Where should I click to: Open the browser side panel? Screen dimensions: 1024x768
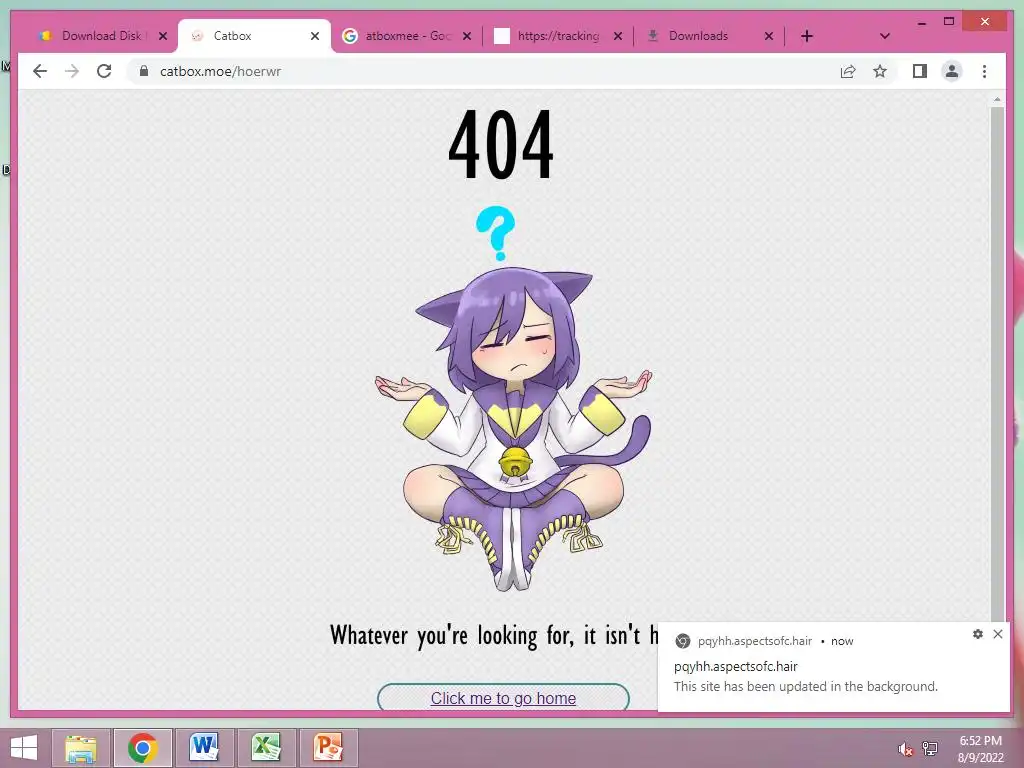(x=920, y=71)
